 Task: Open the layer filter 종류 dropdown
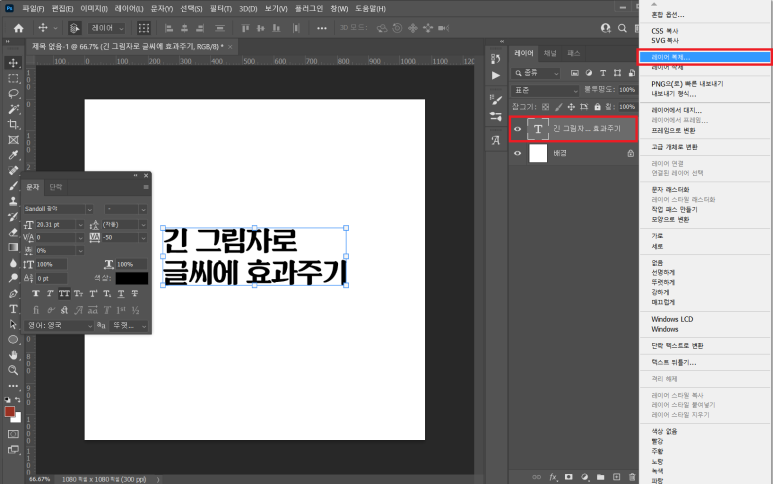pos(536,73)
